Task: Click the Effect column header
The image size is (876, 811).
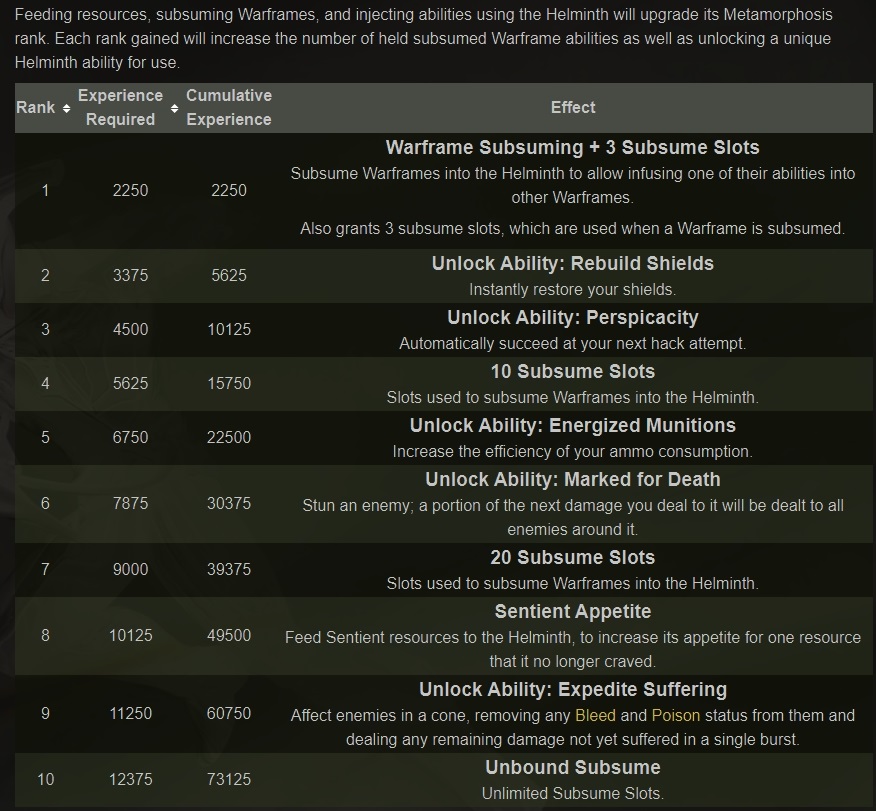Action: 573,107
